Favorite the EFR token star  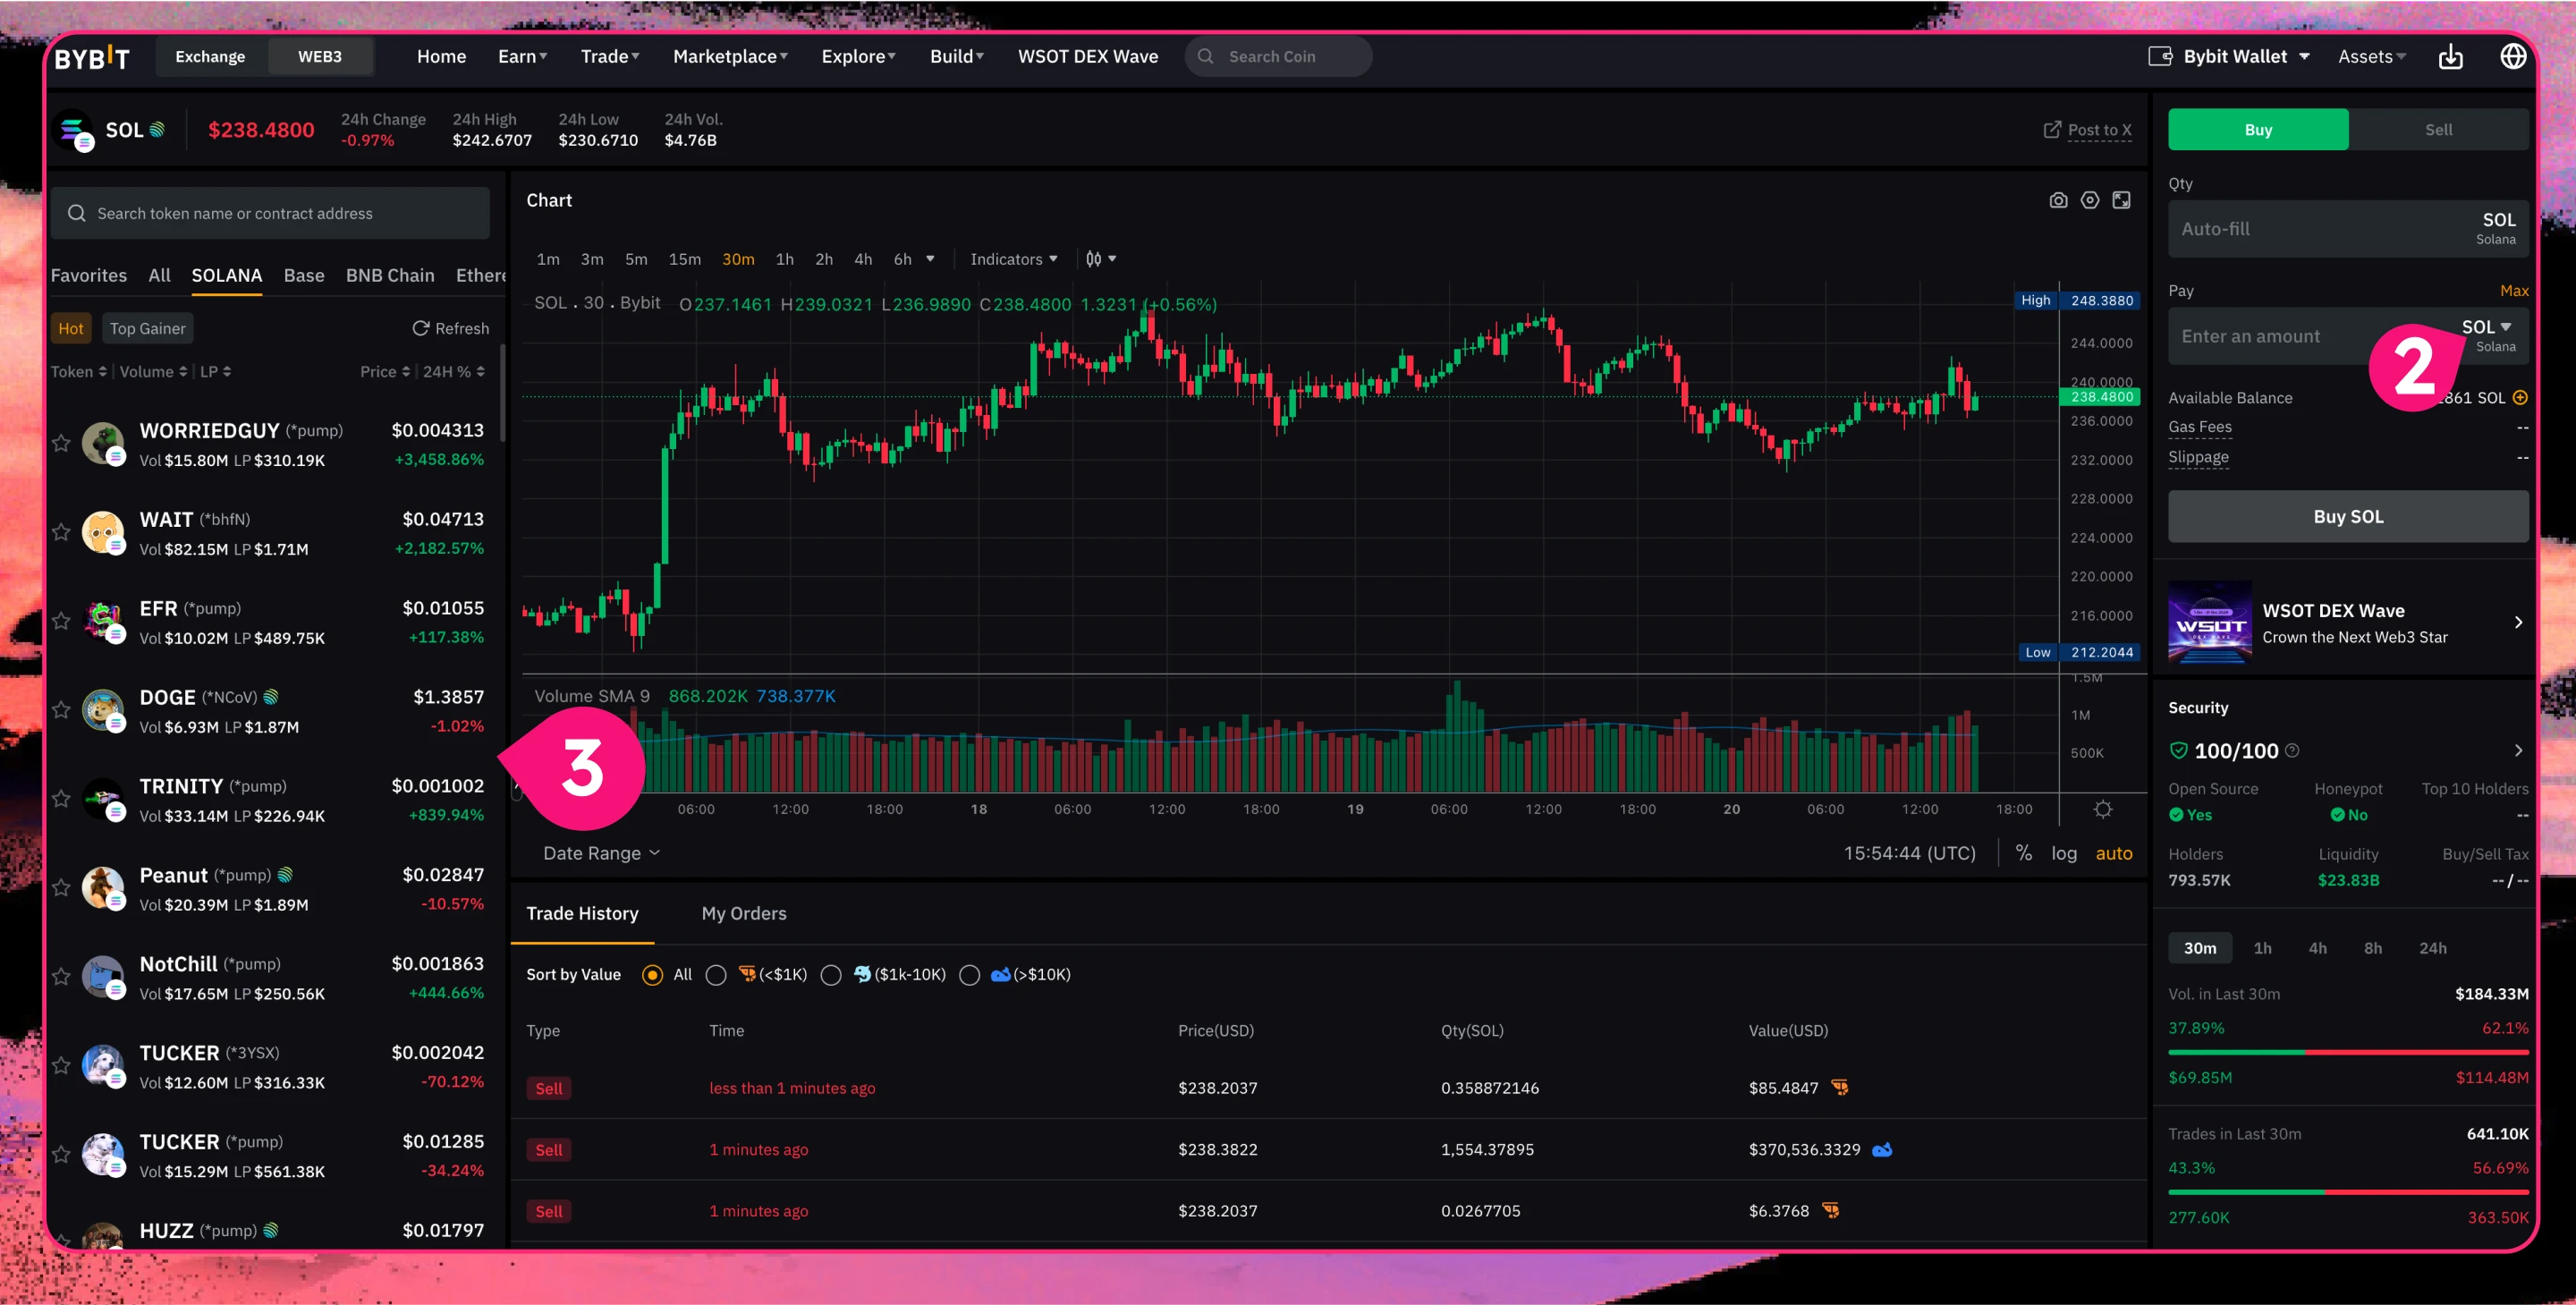[x=61, y=621]
